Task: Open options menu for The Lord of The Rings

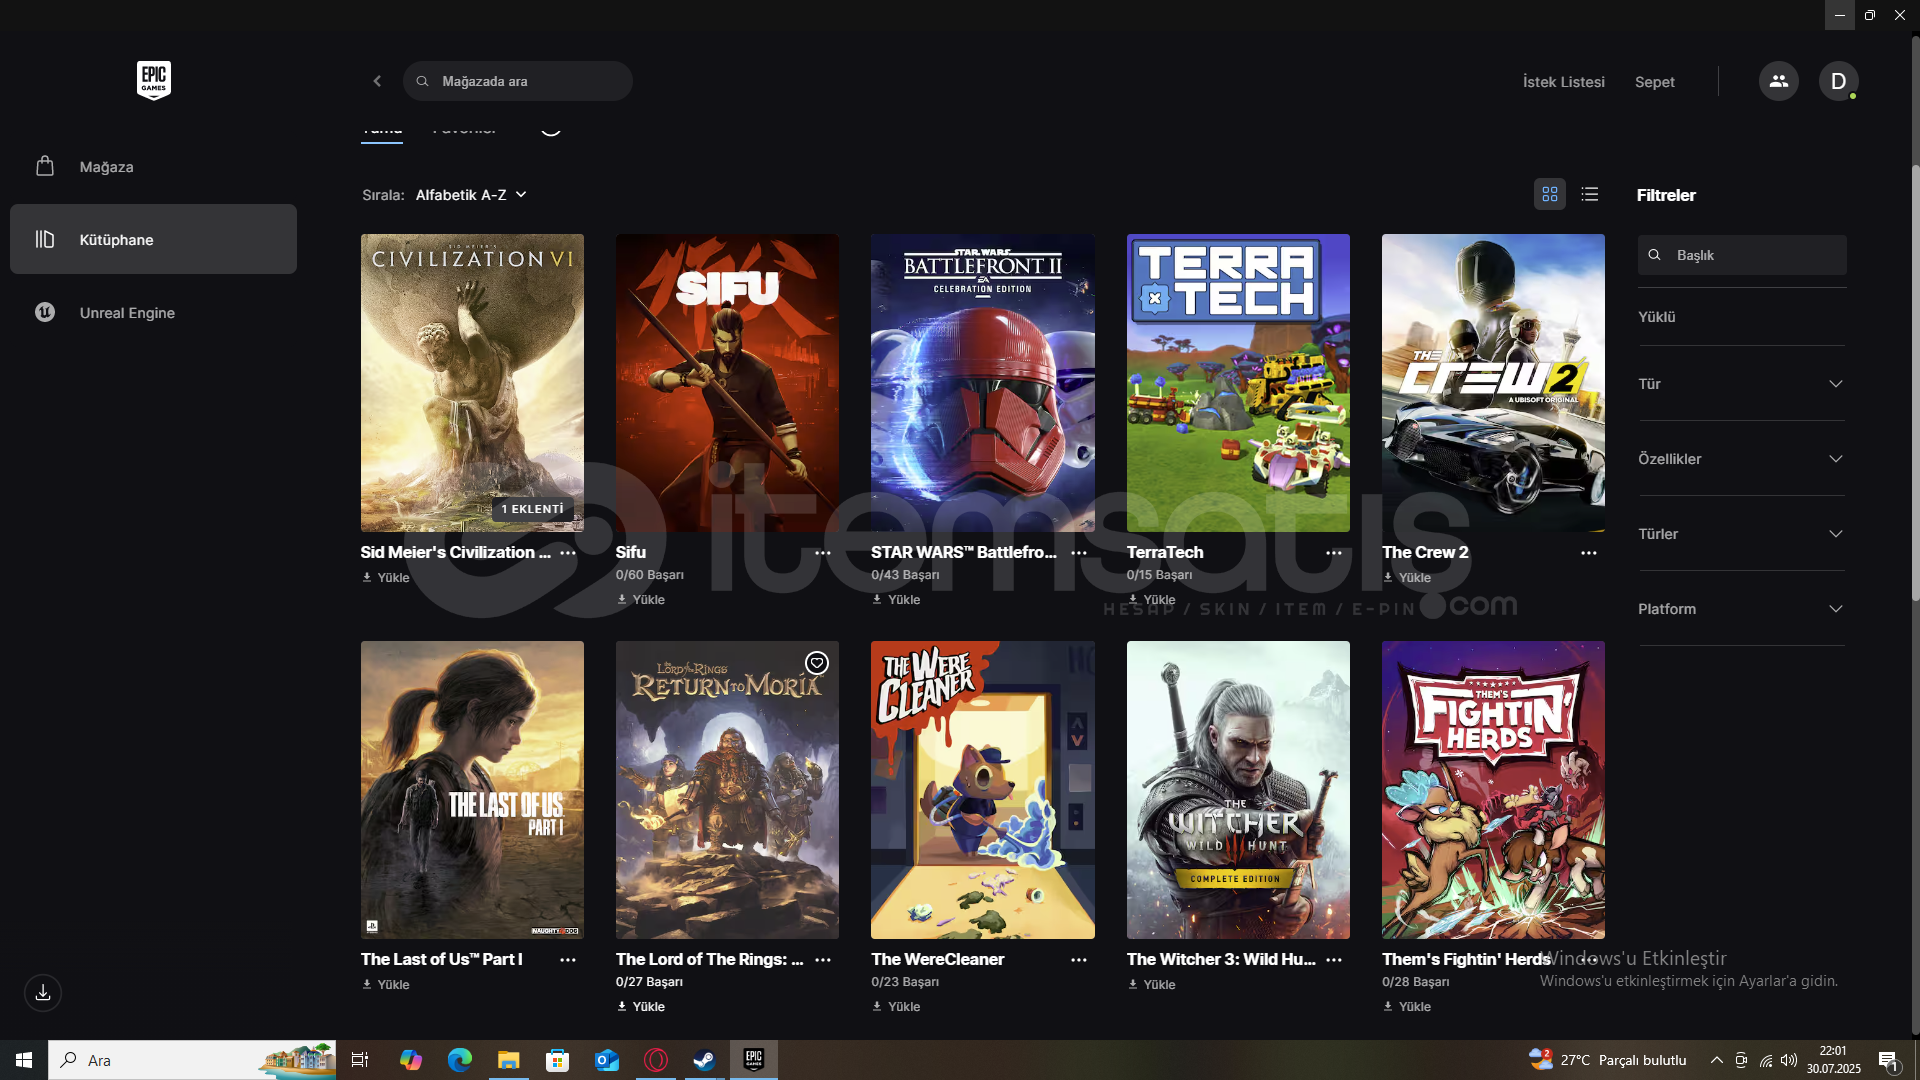Action: click(x=823, y=960)
